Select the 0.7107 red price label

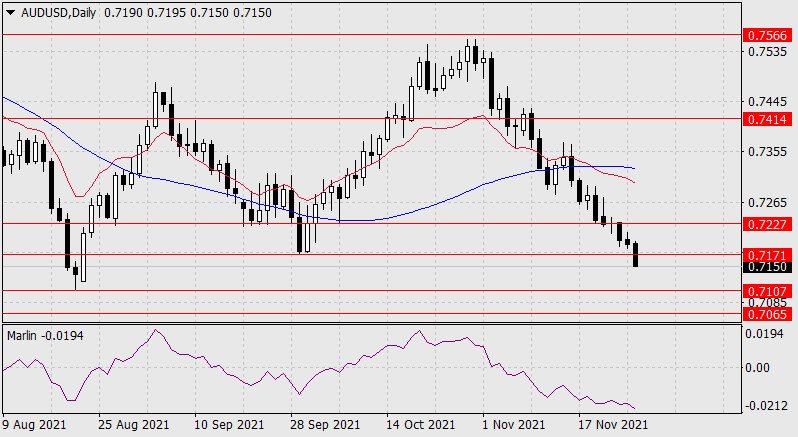point(767,291)
